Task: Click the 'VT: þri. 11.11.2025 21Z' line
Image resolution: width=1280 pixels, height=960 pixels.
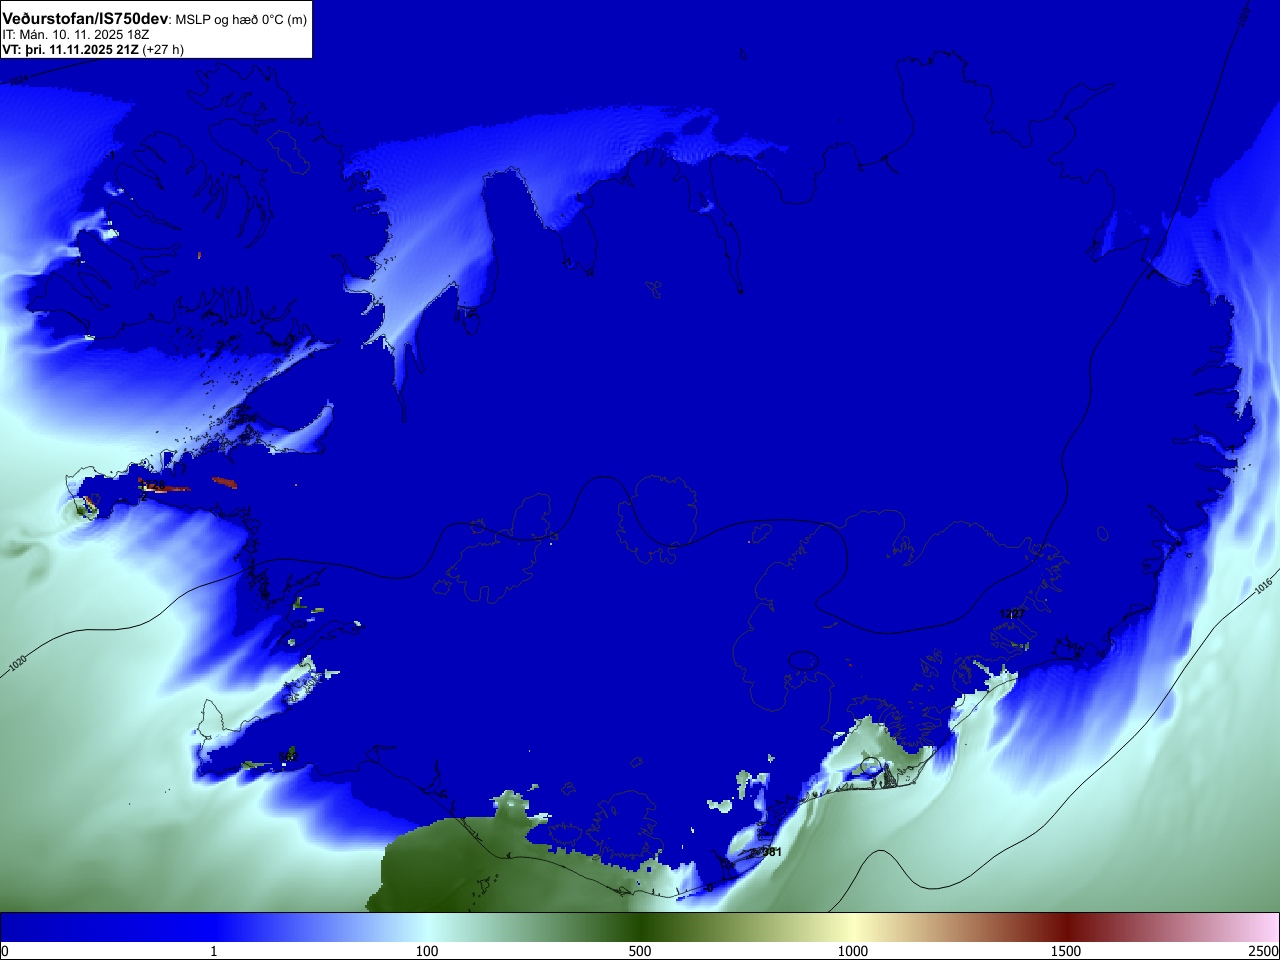Action: tap(70, 49)
